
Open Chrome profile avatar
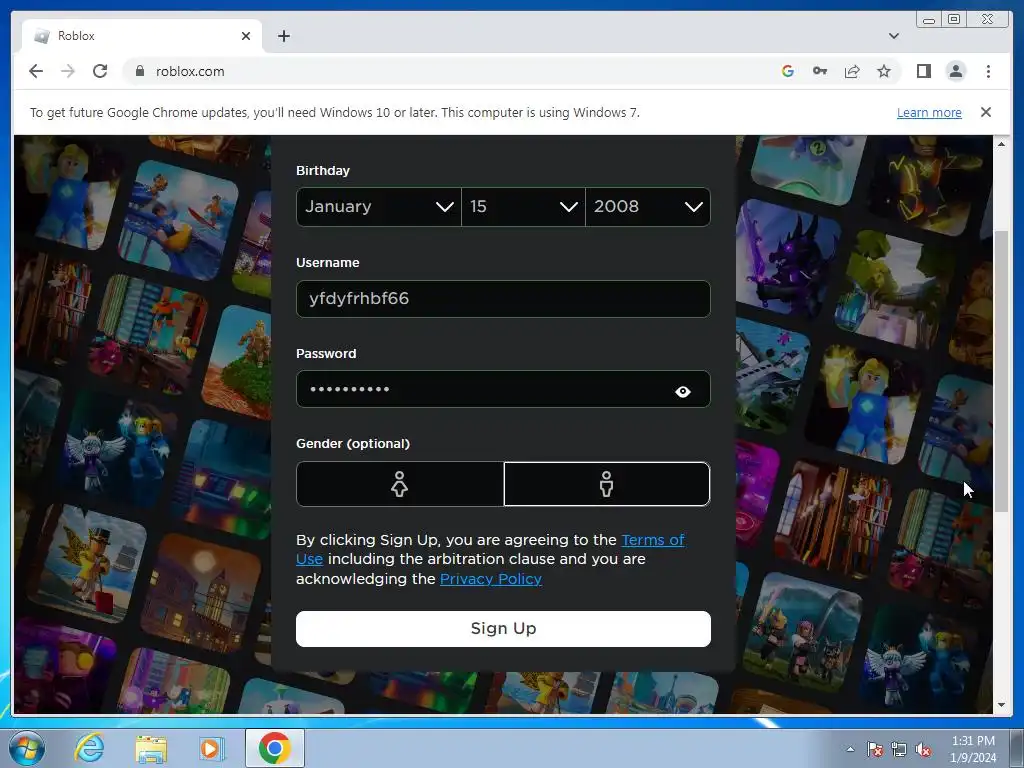[955, 71]
